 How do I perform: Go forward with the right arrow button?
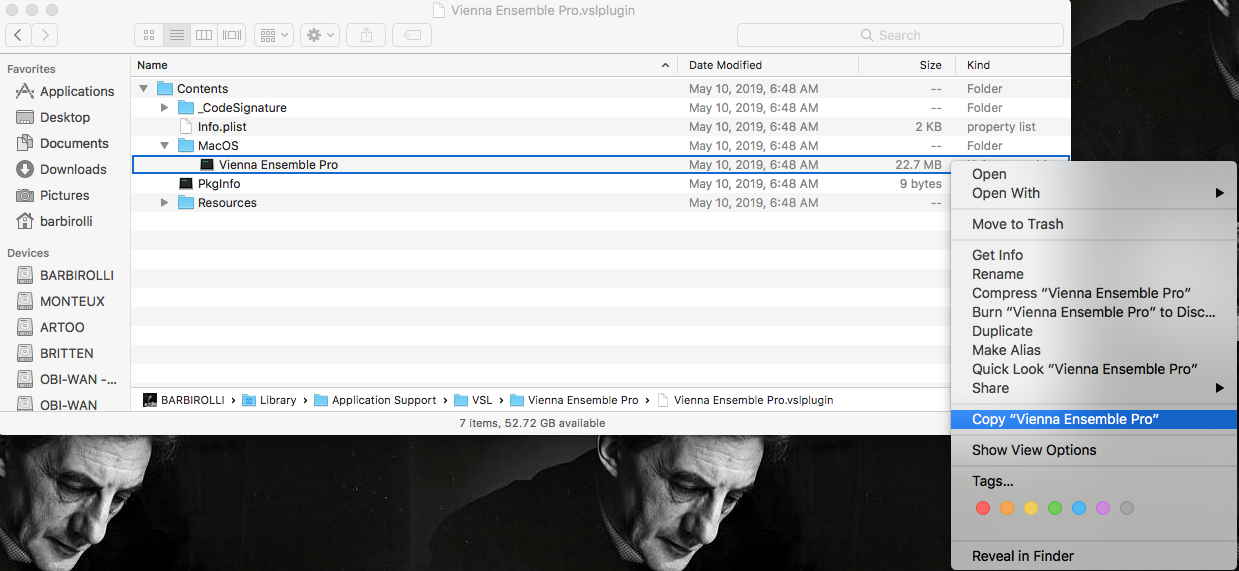pos(45,35)
